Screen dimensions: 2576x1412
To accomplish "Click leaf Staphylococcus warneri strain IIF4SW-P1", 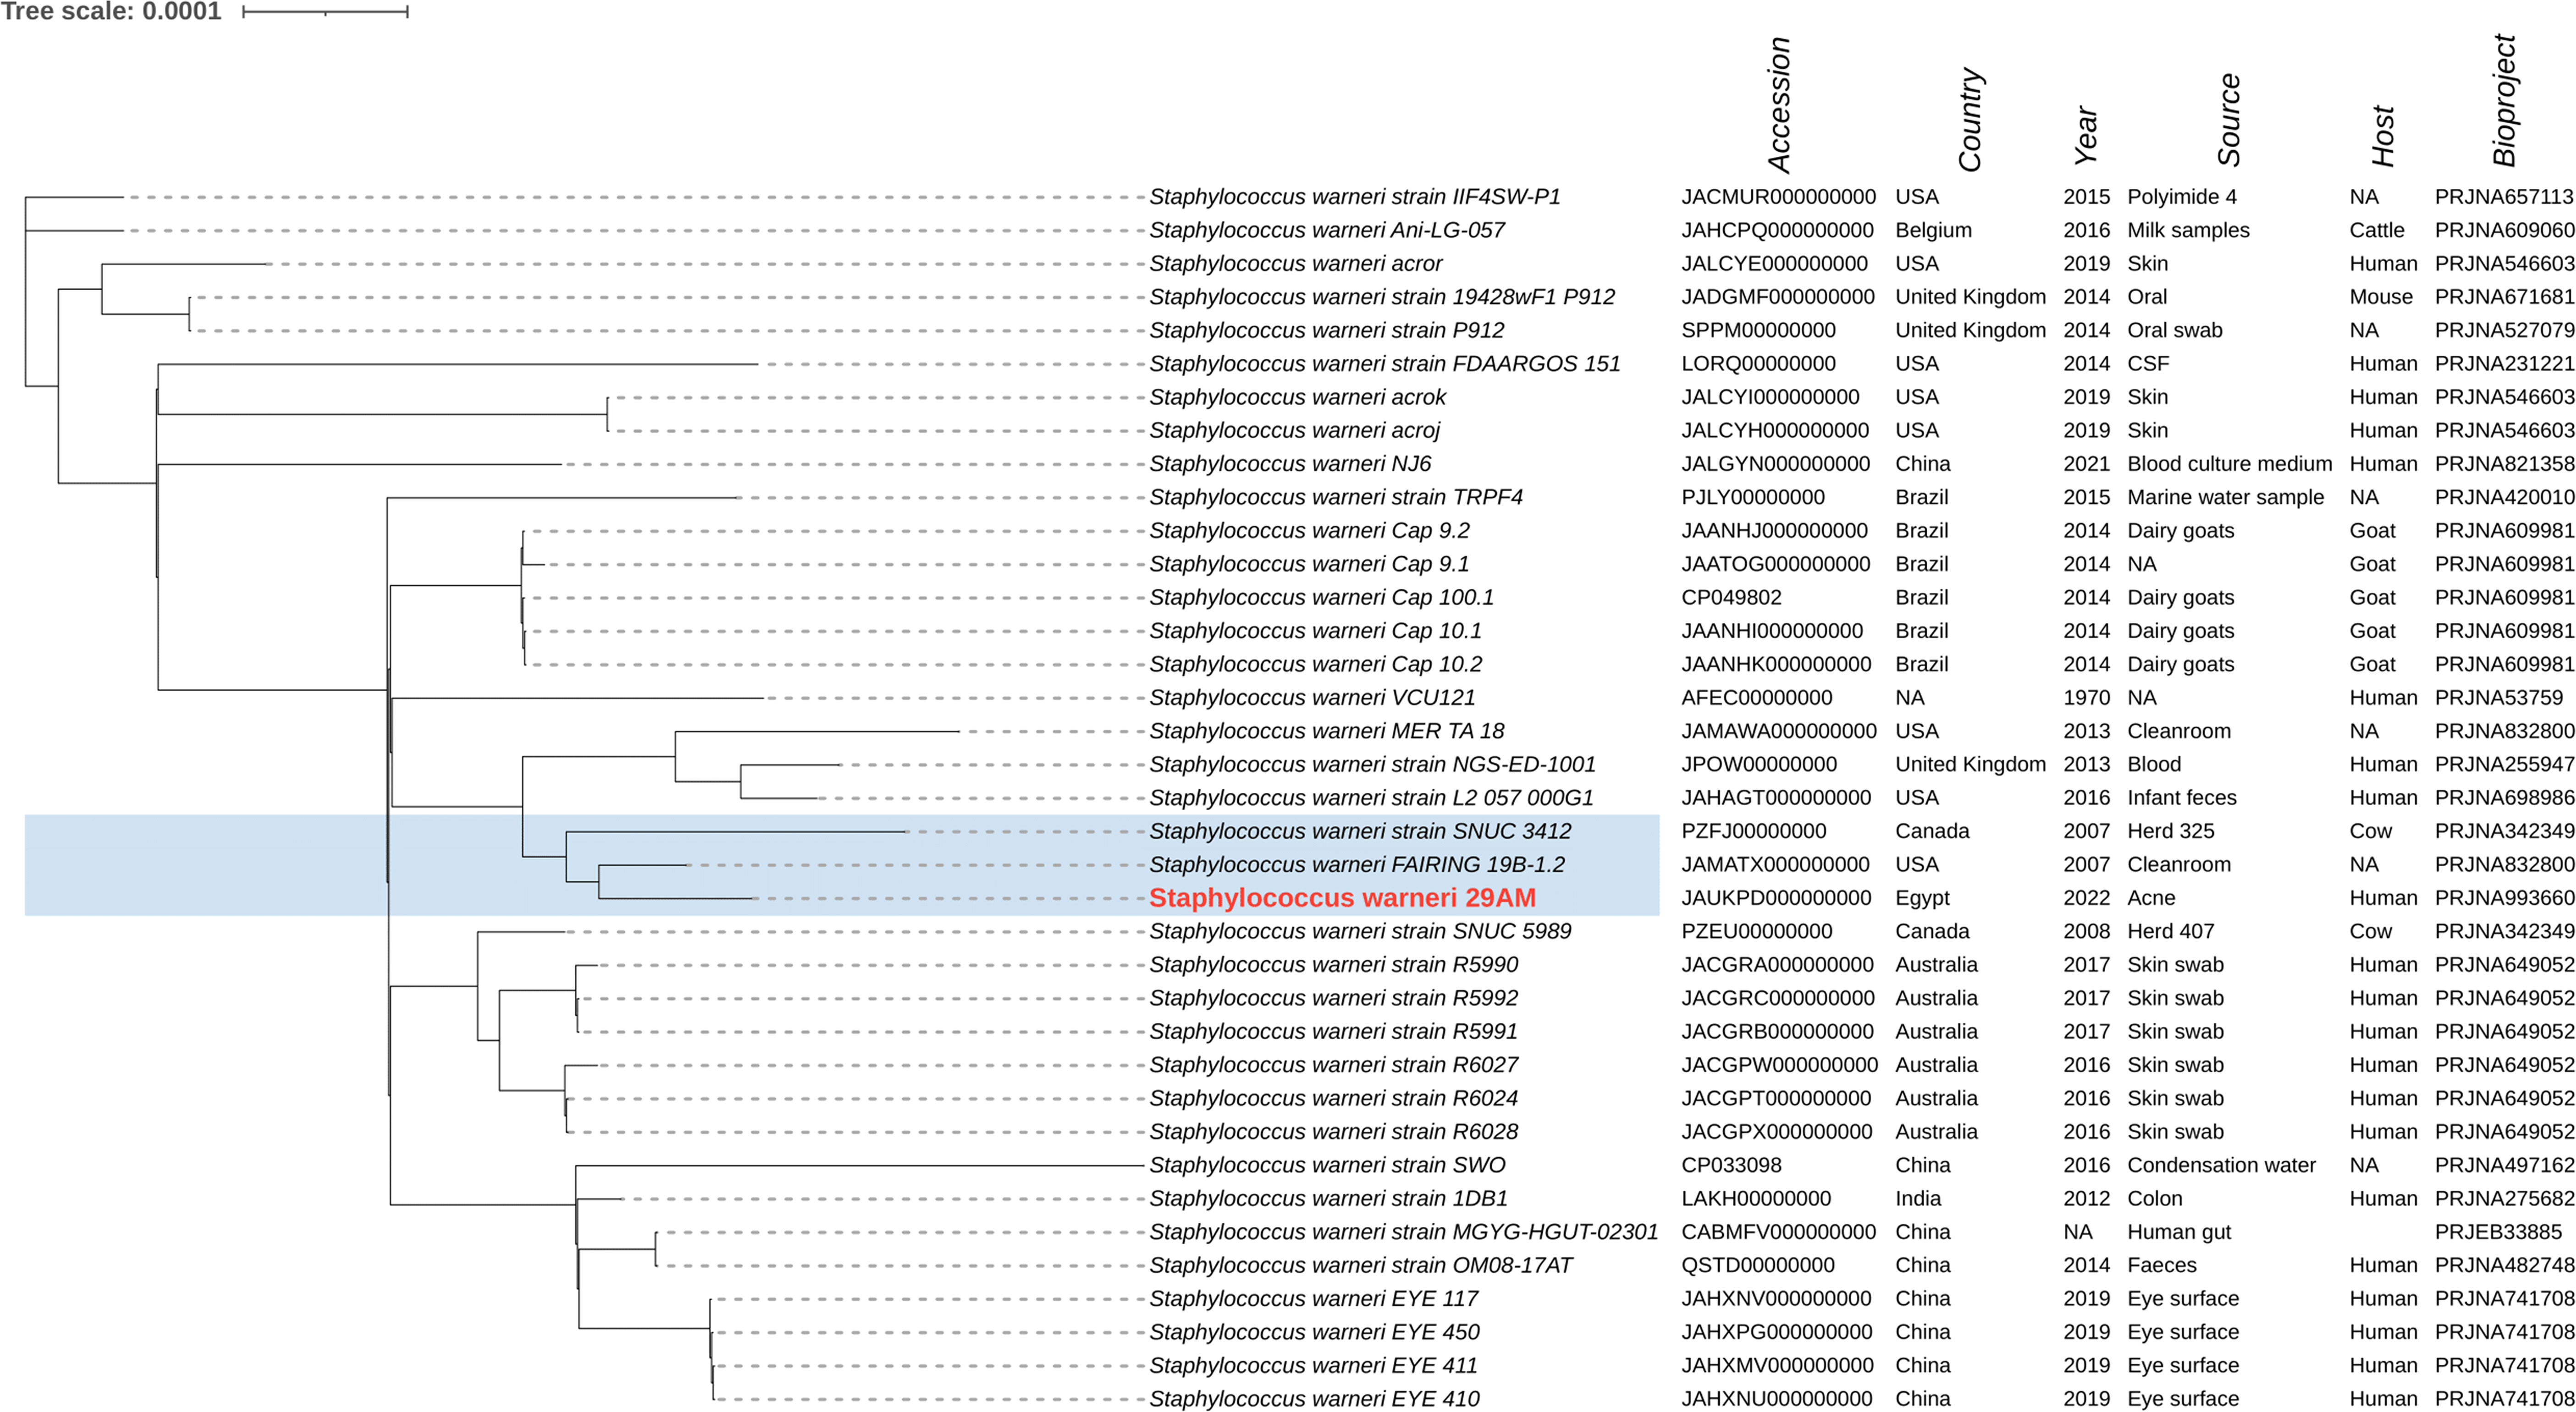I will [x=1355, y=197].
